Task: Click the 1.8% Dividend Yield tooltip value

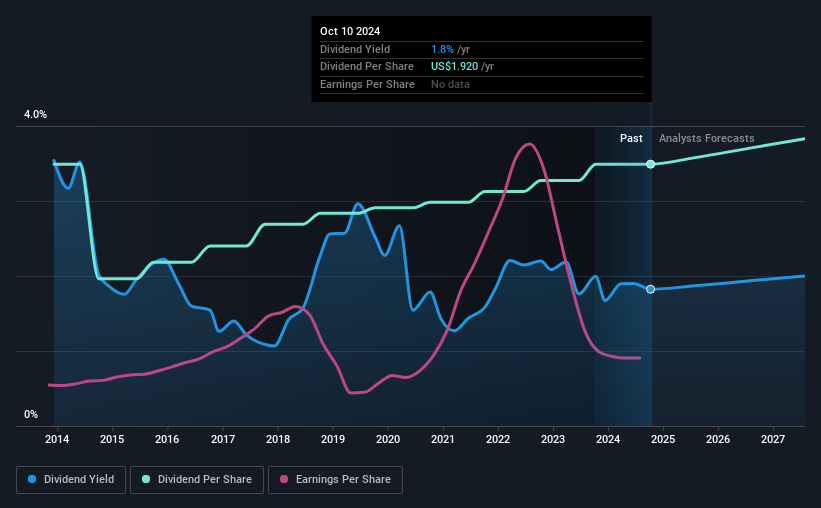Action: 442,49
